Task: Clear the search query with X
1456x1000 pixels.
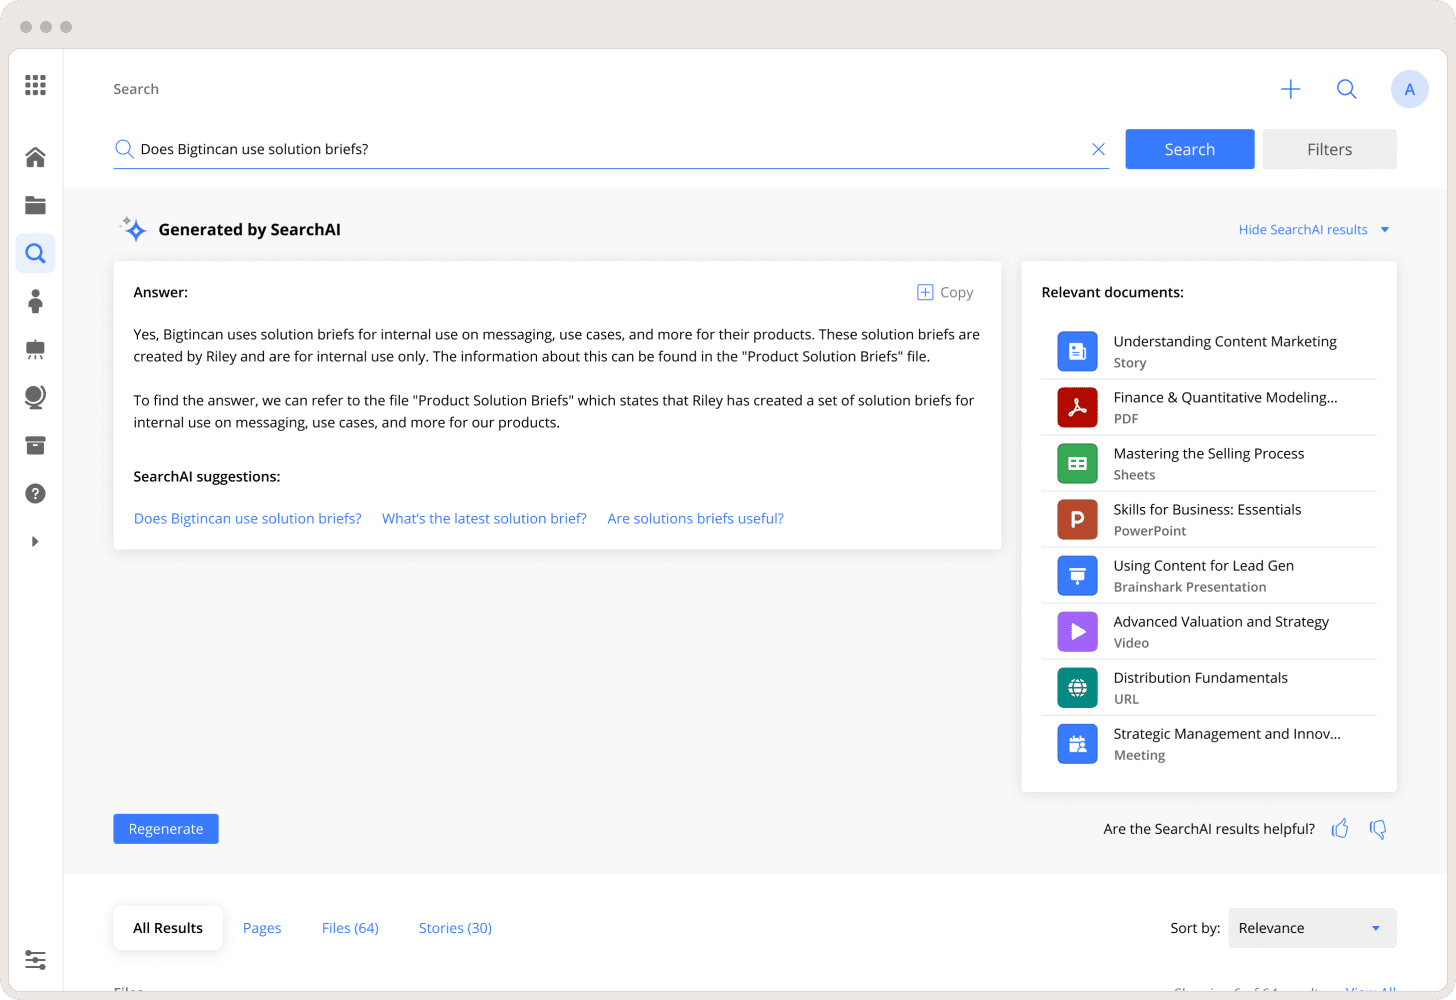Action: 1098,149
